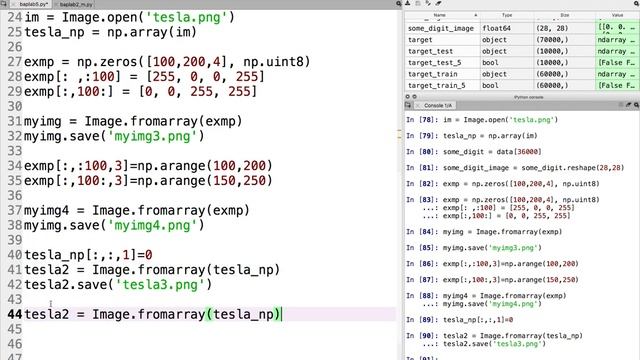The height and width of the screenshot is (360, 640).
Task: Select the target_test_5 variable name
Action: point(434,62)
